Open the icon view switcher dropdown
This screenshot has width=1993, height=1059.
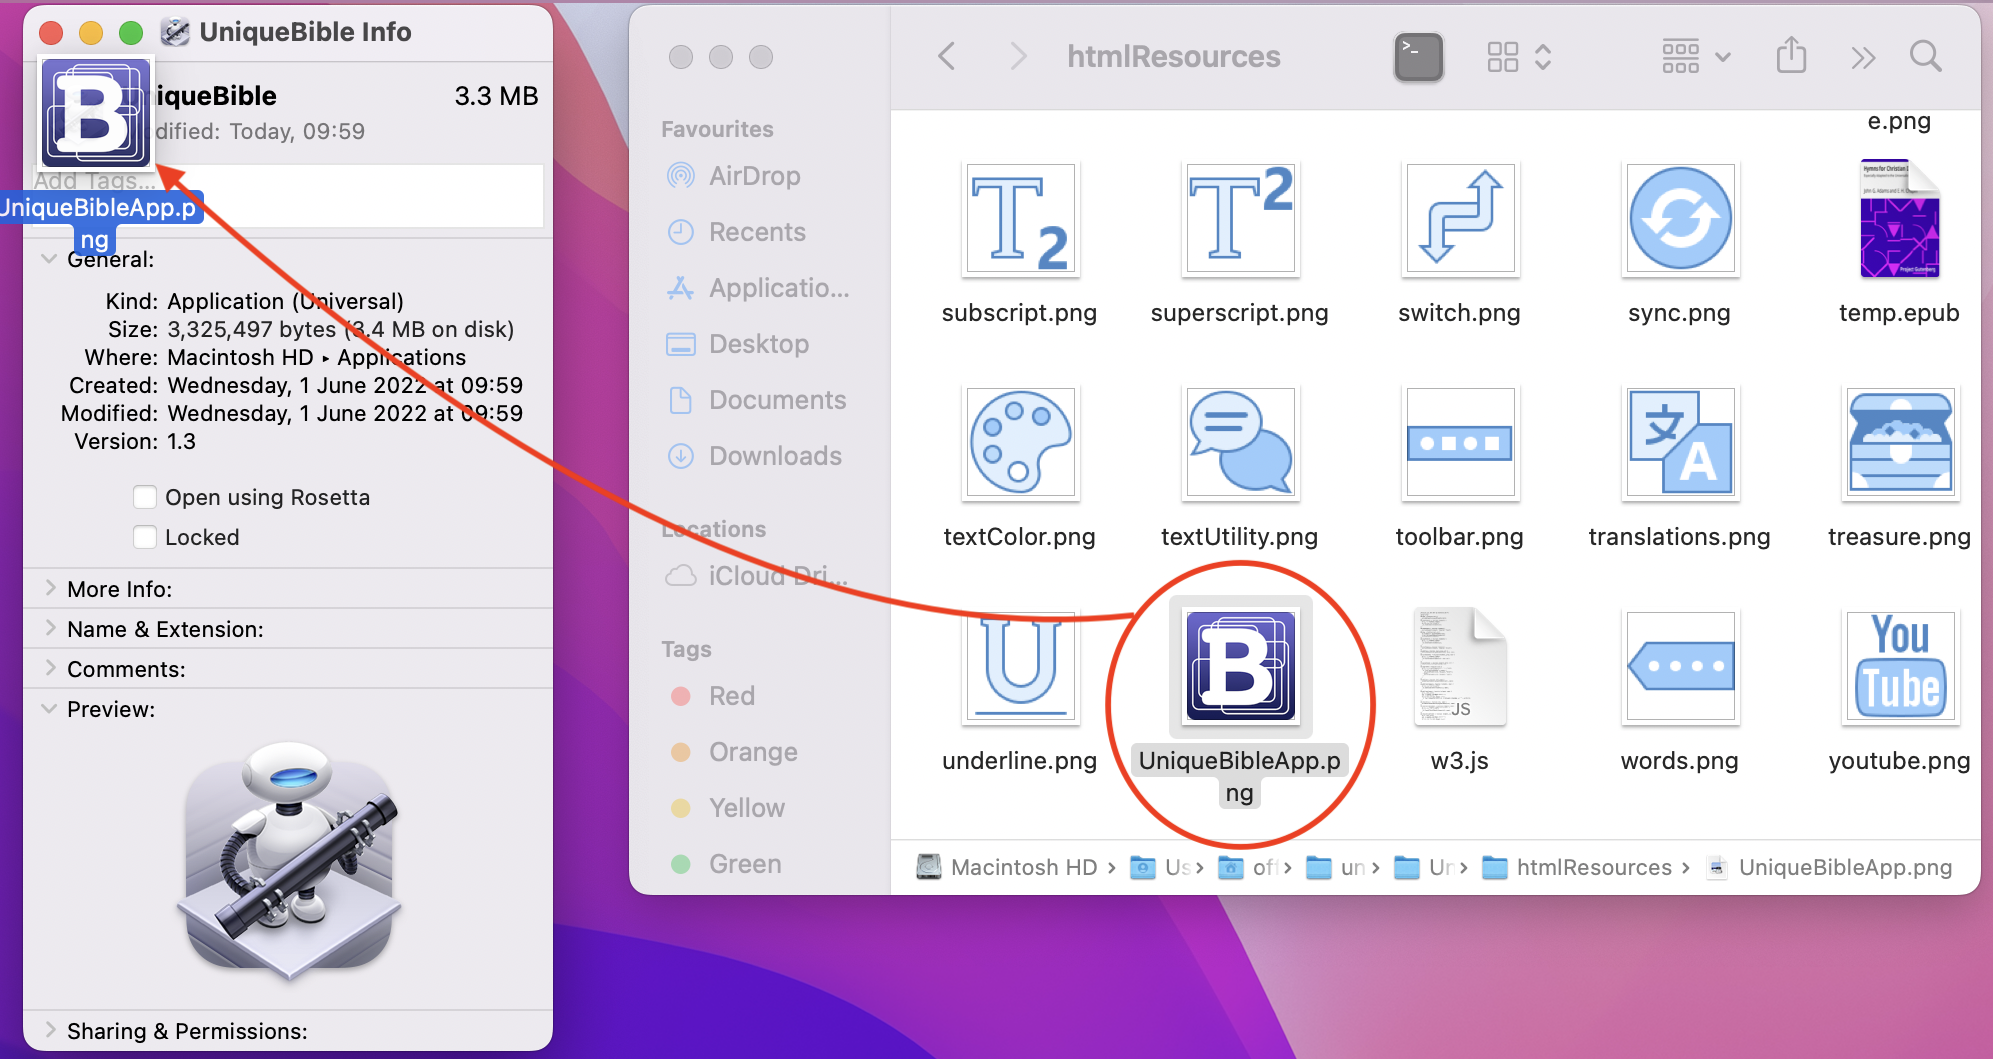pos(1519,57)
